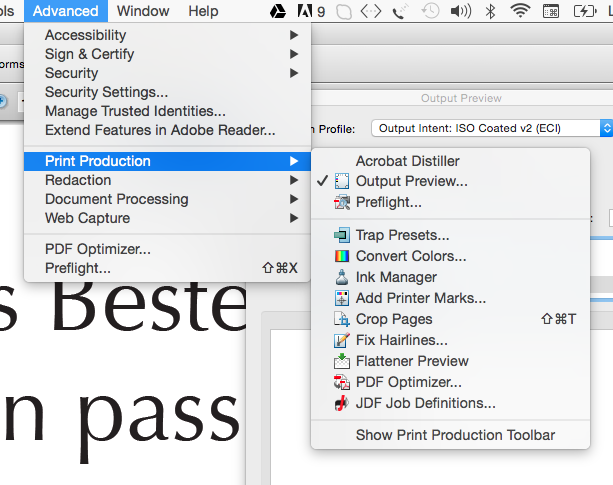
Task: Click the JDF Job Definitions... label
Action: (x=426, y=403)
